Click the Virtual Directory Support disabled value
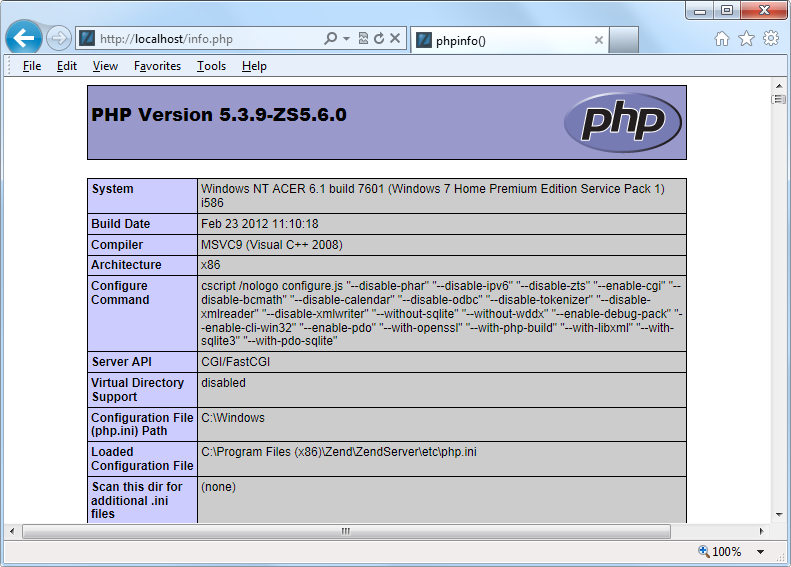 pos(223,383)
